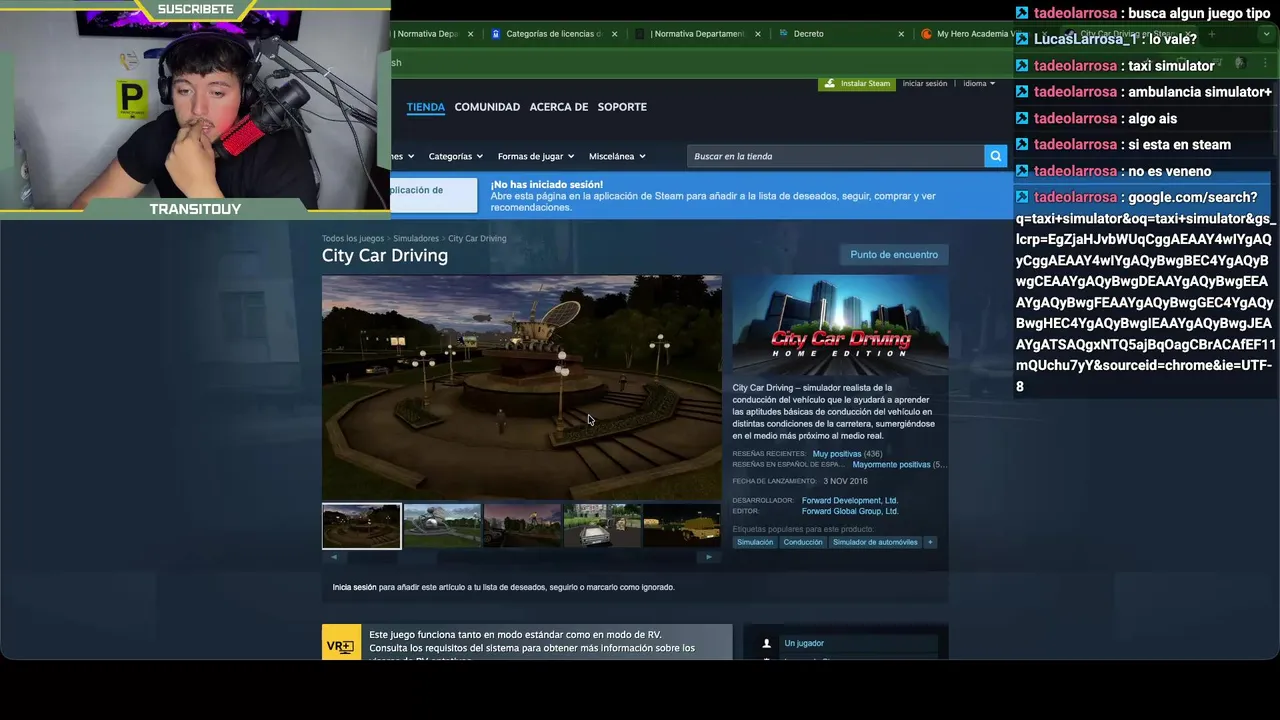
Task: Close the Decreto browser tab
Action: [x=901, y=34]
